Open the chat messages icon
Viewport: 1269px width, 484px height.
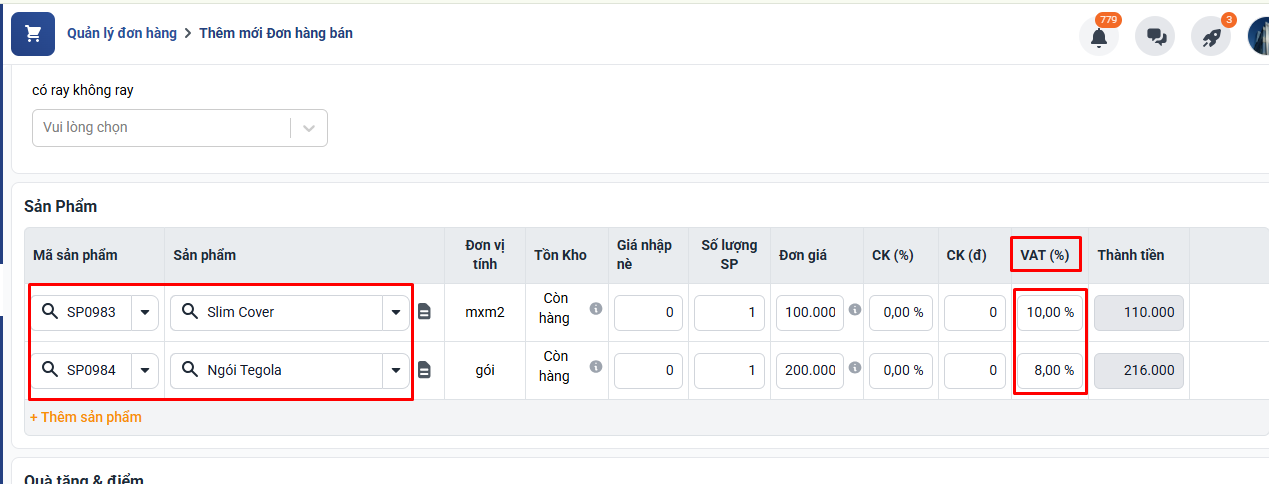(1156, 37)
